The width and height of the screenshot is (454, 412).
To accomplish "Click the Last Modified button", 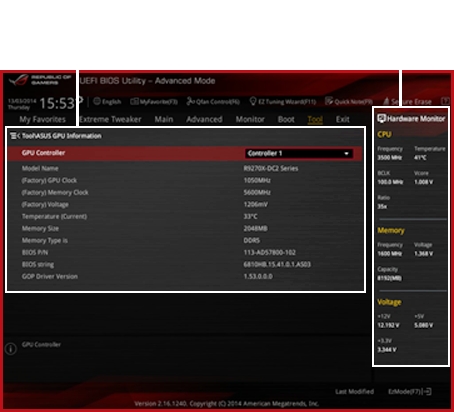I will [354, 392].
